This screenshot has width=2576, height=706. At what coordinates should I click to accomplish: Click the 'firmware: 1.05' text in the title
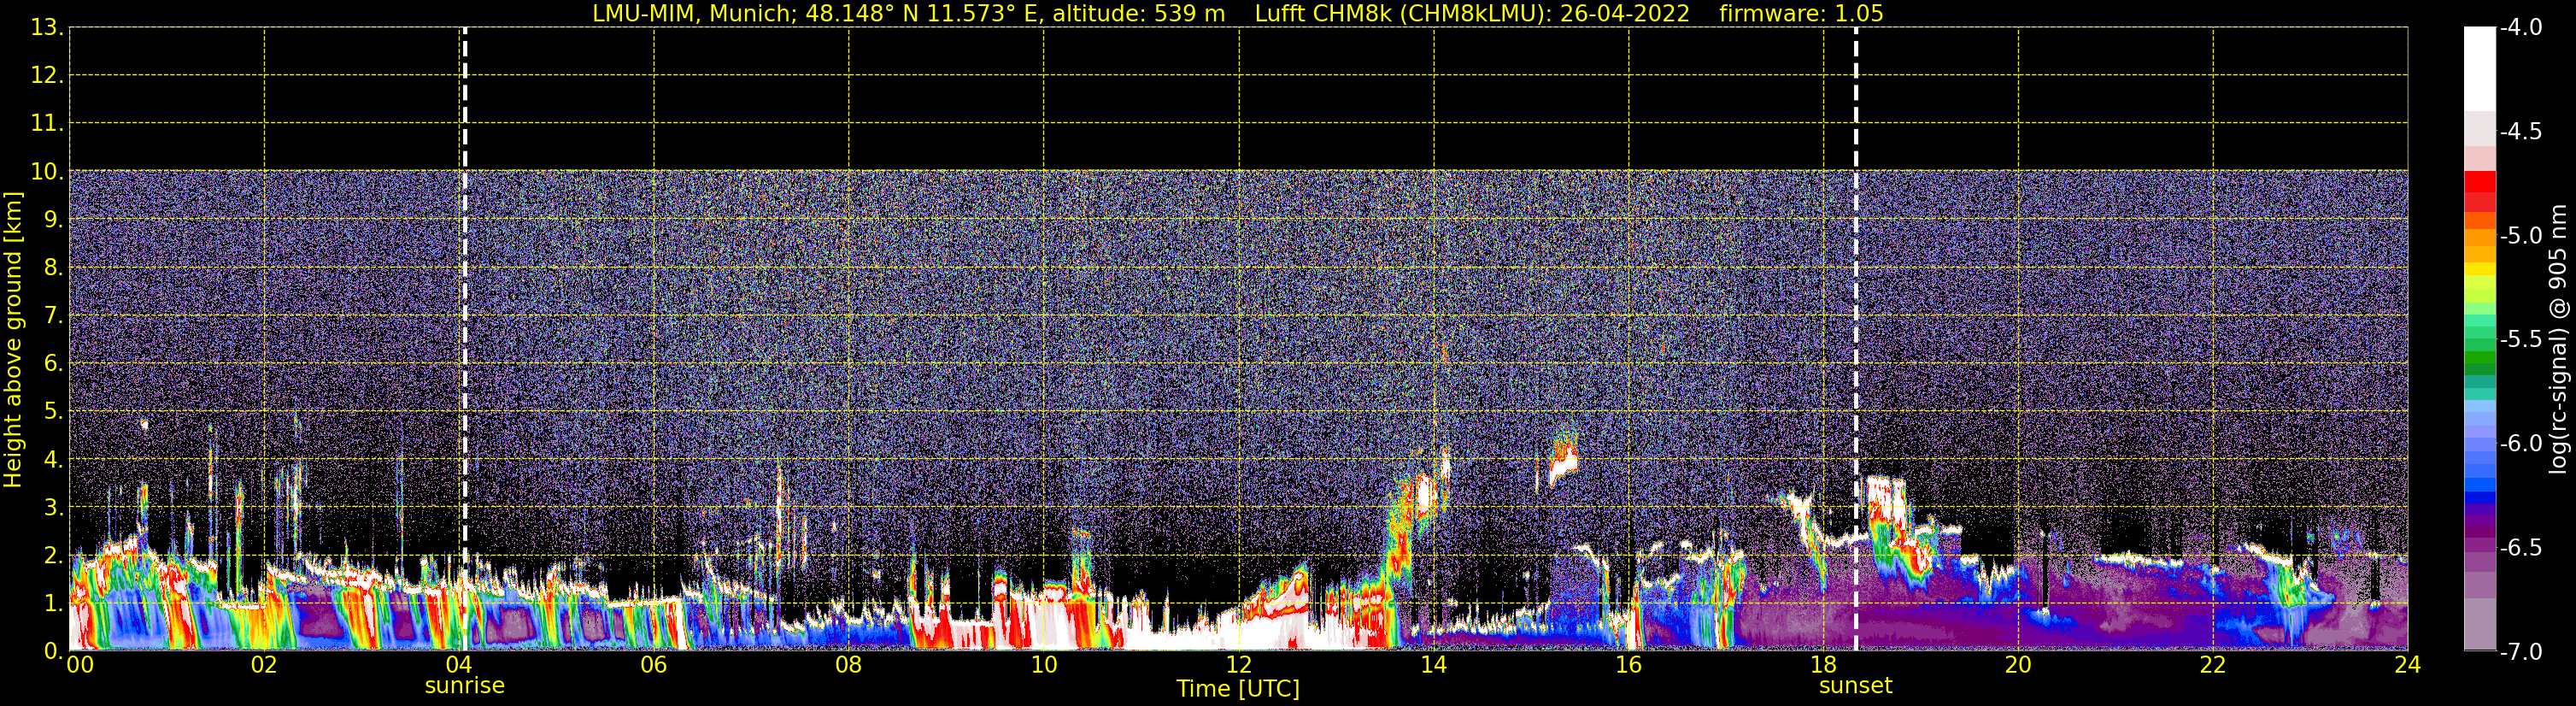1801,14
